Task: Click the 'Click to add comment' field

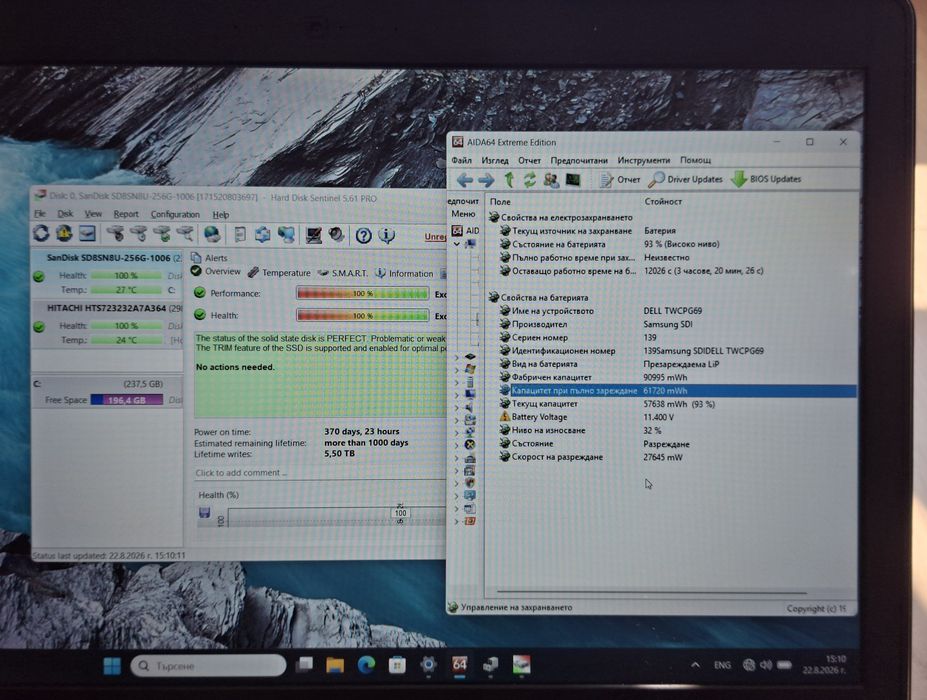Action: pyautogui.click(x=319, y=472)
